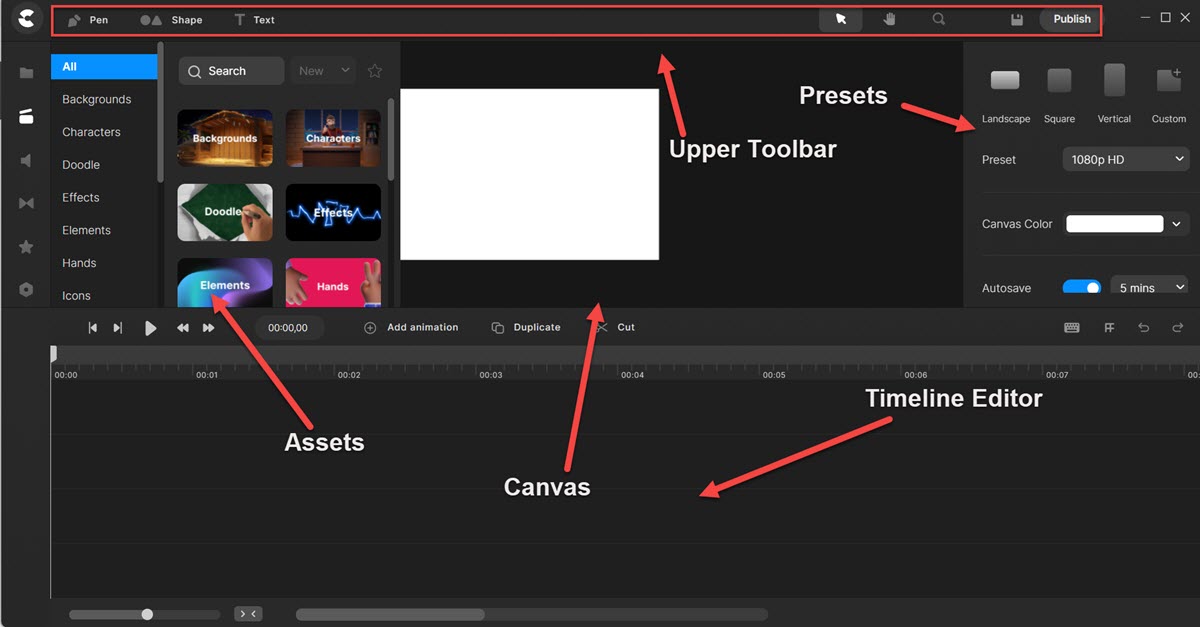
Task: Select the Characters category
Action: tap(92, 131)
